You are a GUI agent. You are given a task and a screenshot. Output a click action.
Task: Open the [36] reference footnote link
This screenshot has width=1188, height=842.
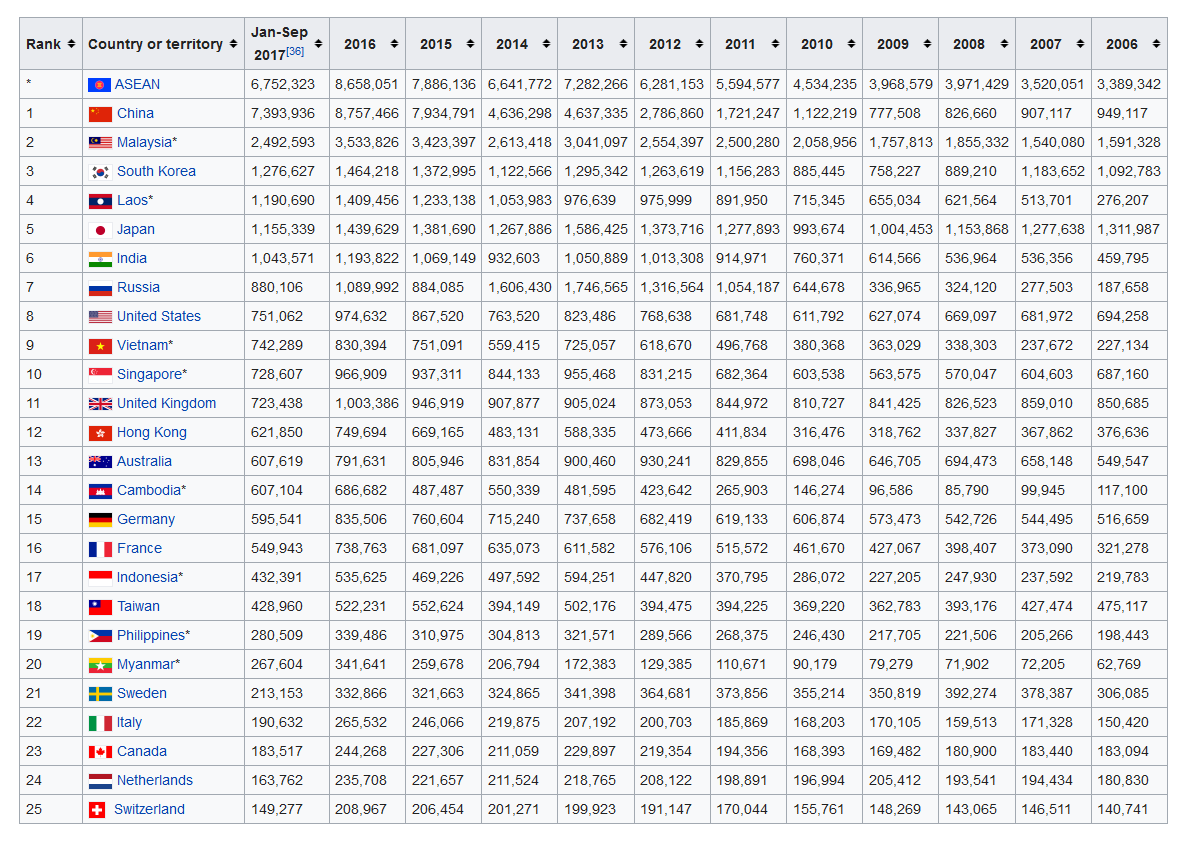click(295, 52)
